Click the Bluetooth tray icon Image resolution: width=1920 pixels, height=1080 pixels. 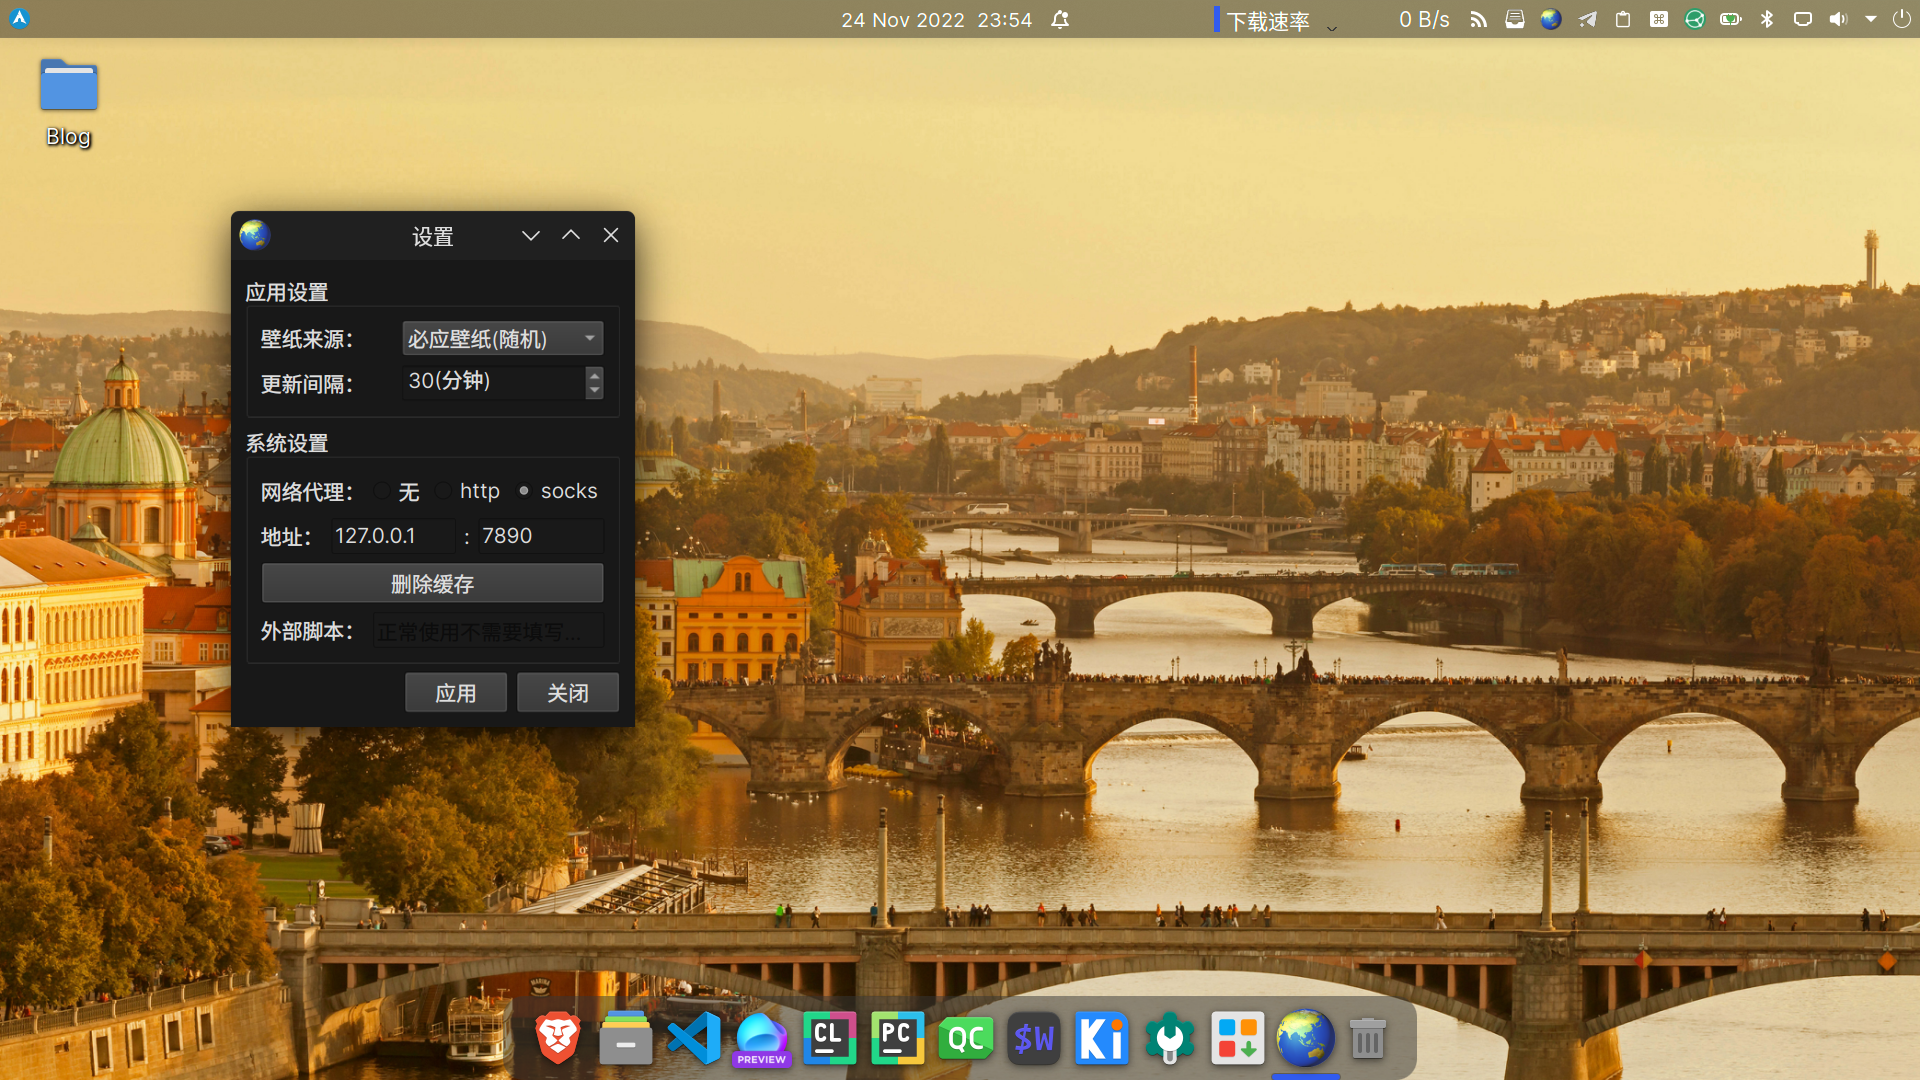(1767, 19)
